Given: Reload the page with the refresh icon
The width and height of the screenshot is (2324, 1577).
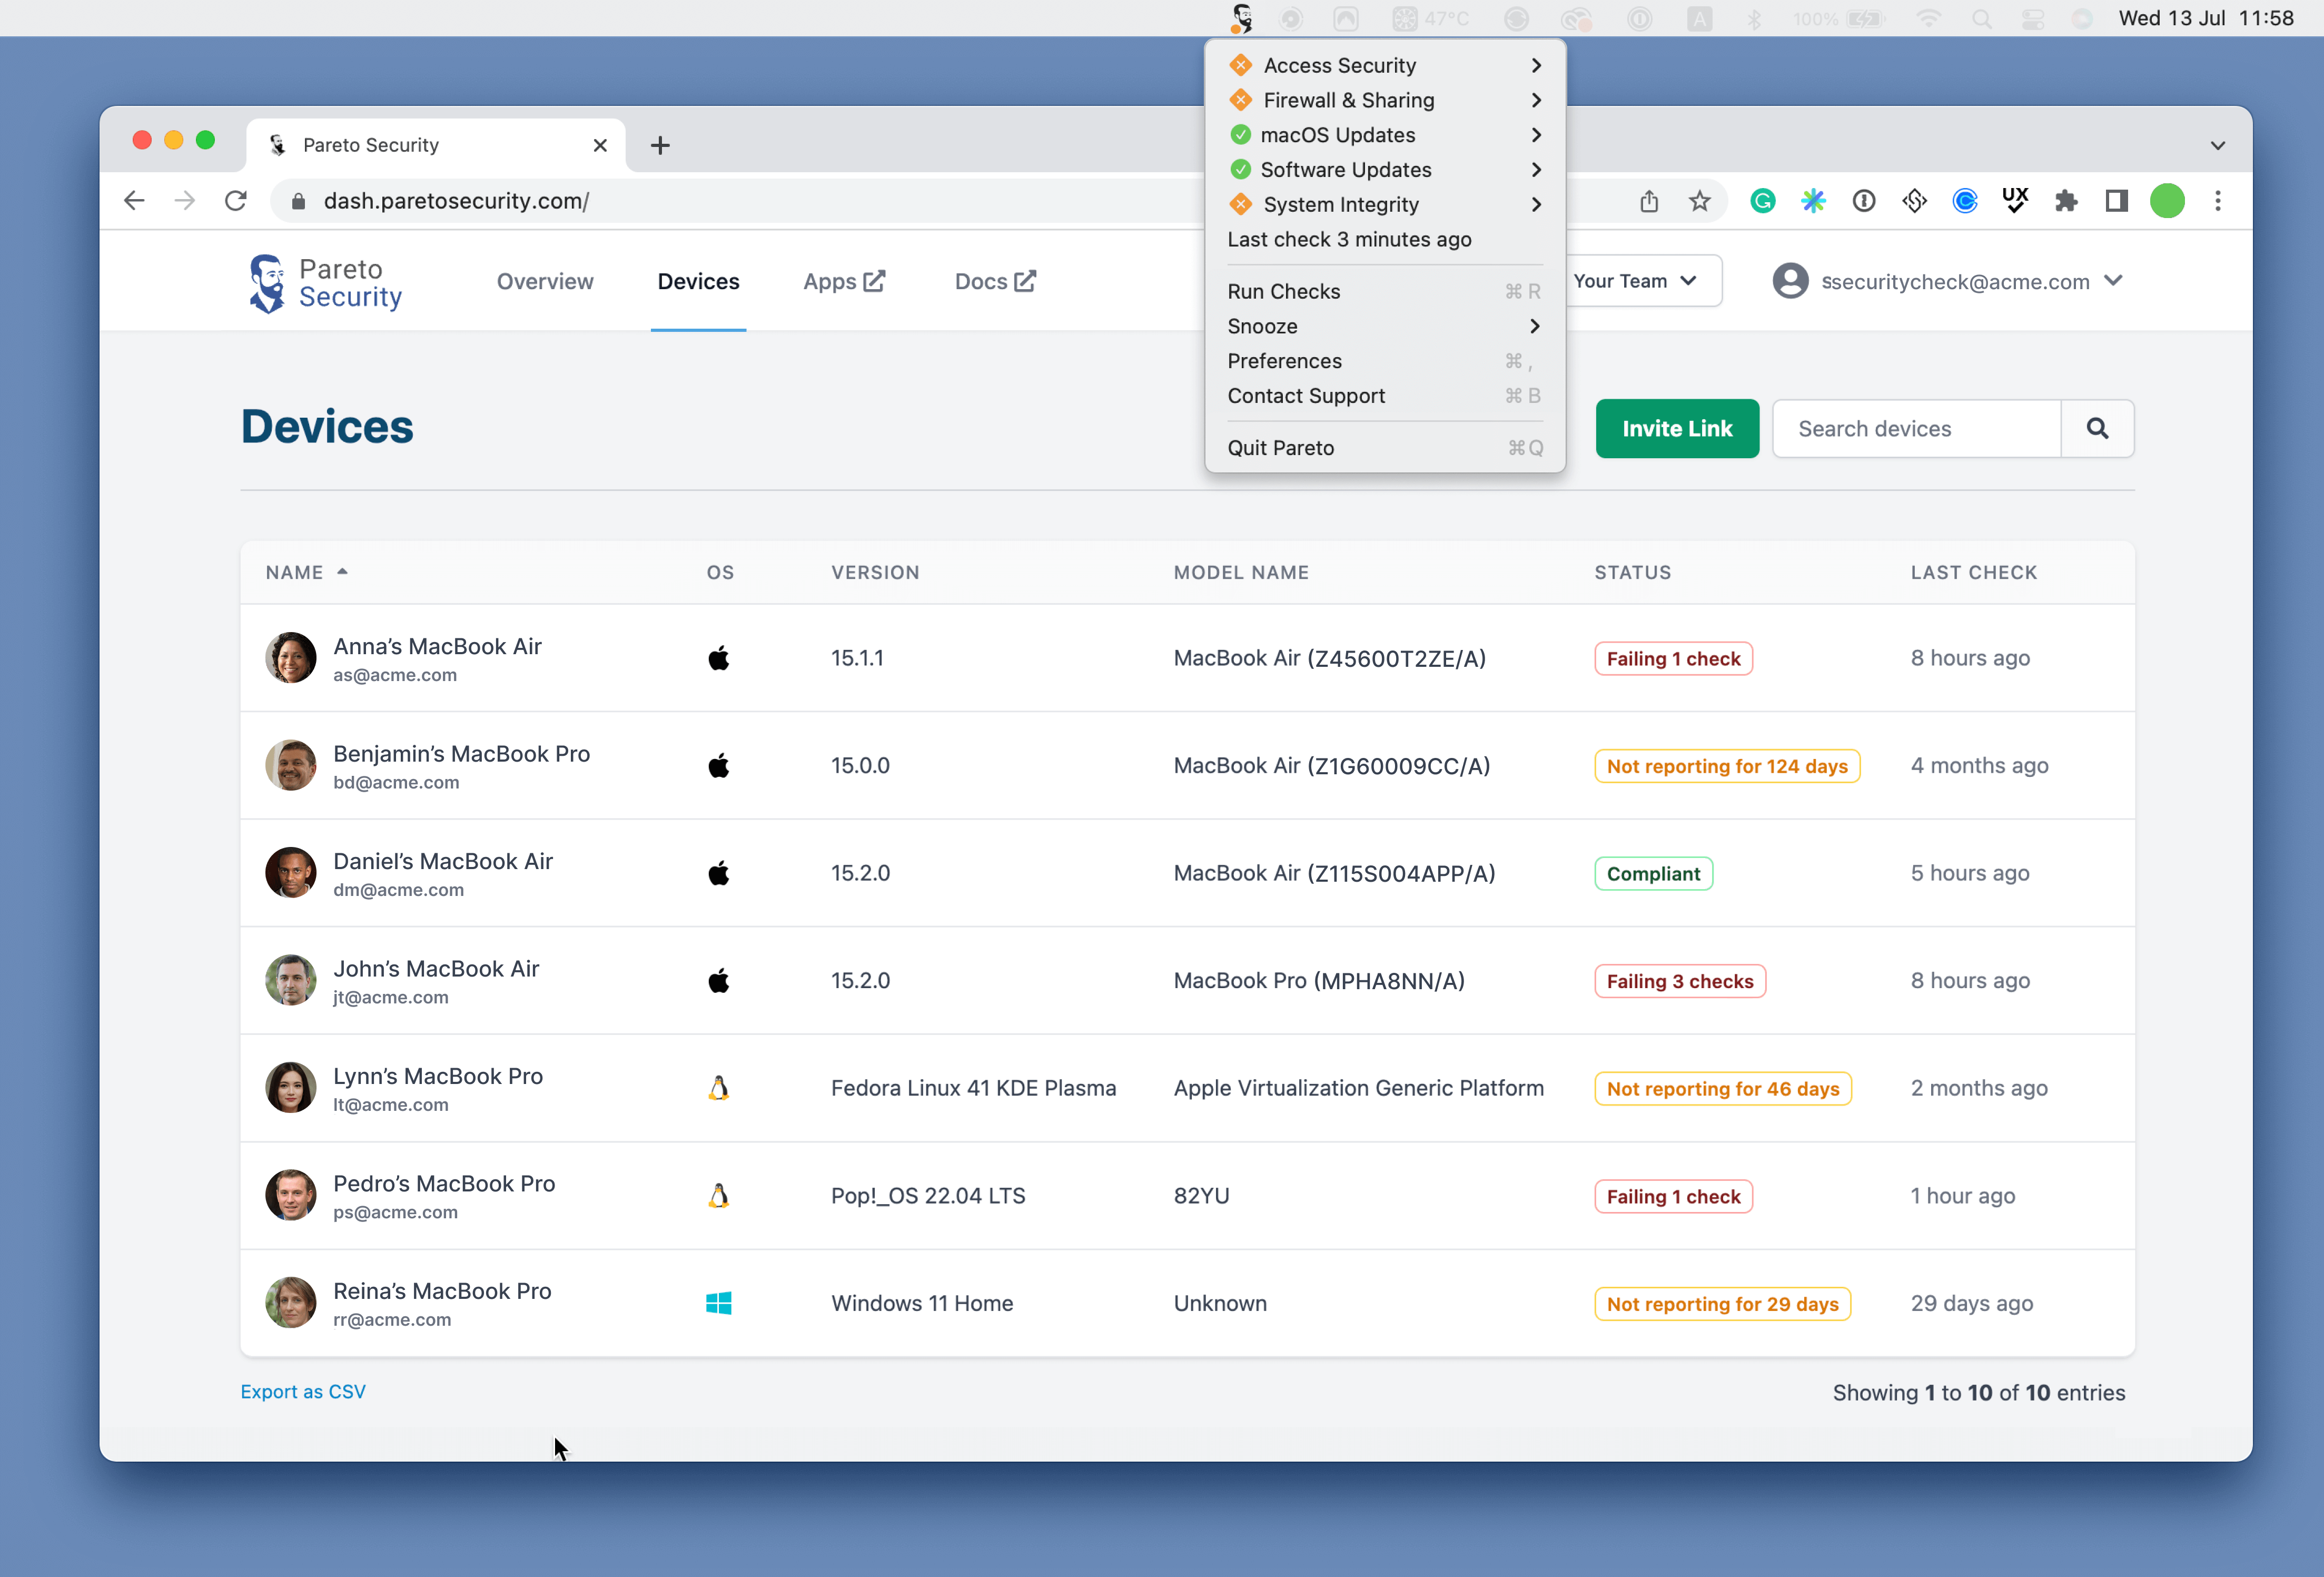Looking at the screenshot, I should (x=236, y=201).
